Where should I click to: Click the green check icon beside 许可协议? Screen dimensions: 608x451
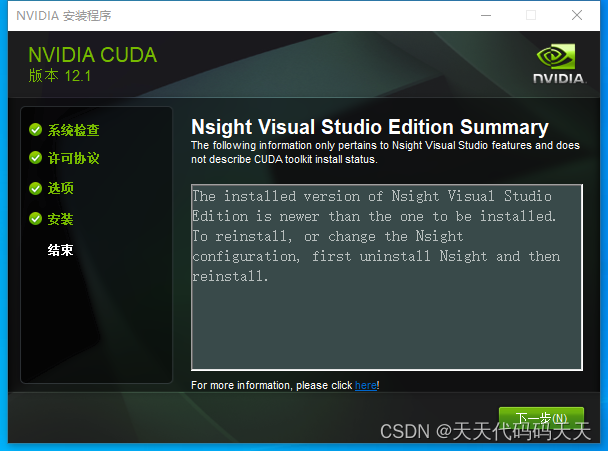pyautogui.click(x=35, y=158)
